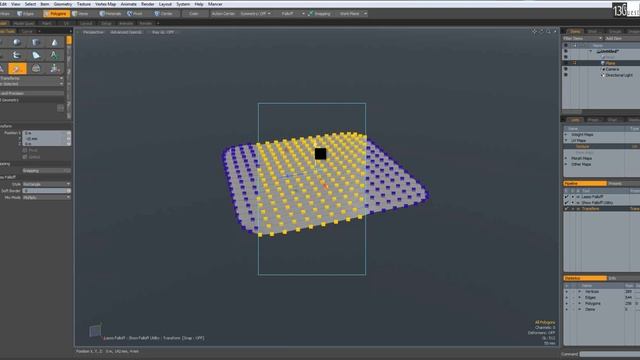
Task: Select the cylinder primitive tool
Action: (x=36, y=42)
